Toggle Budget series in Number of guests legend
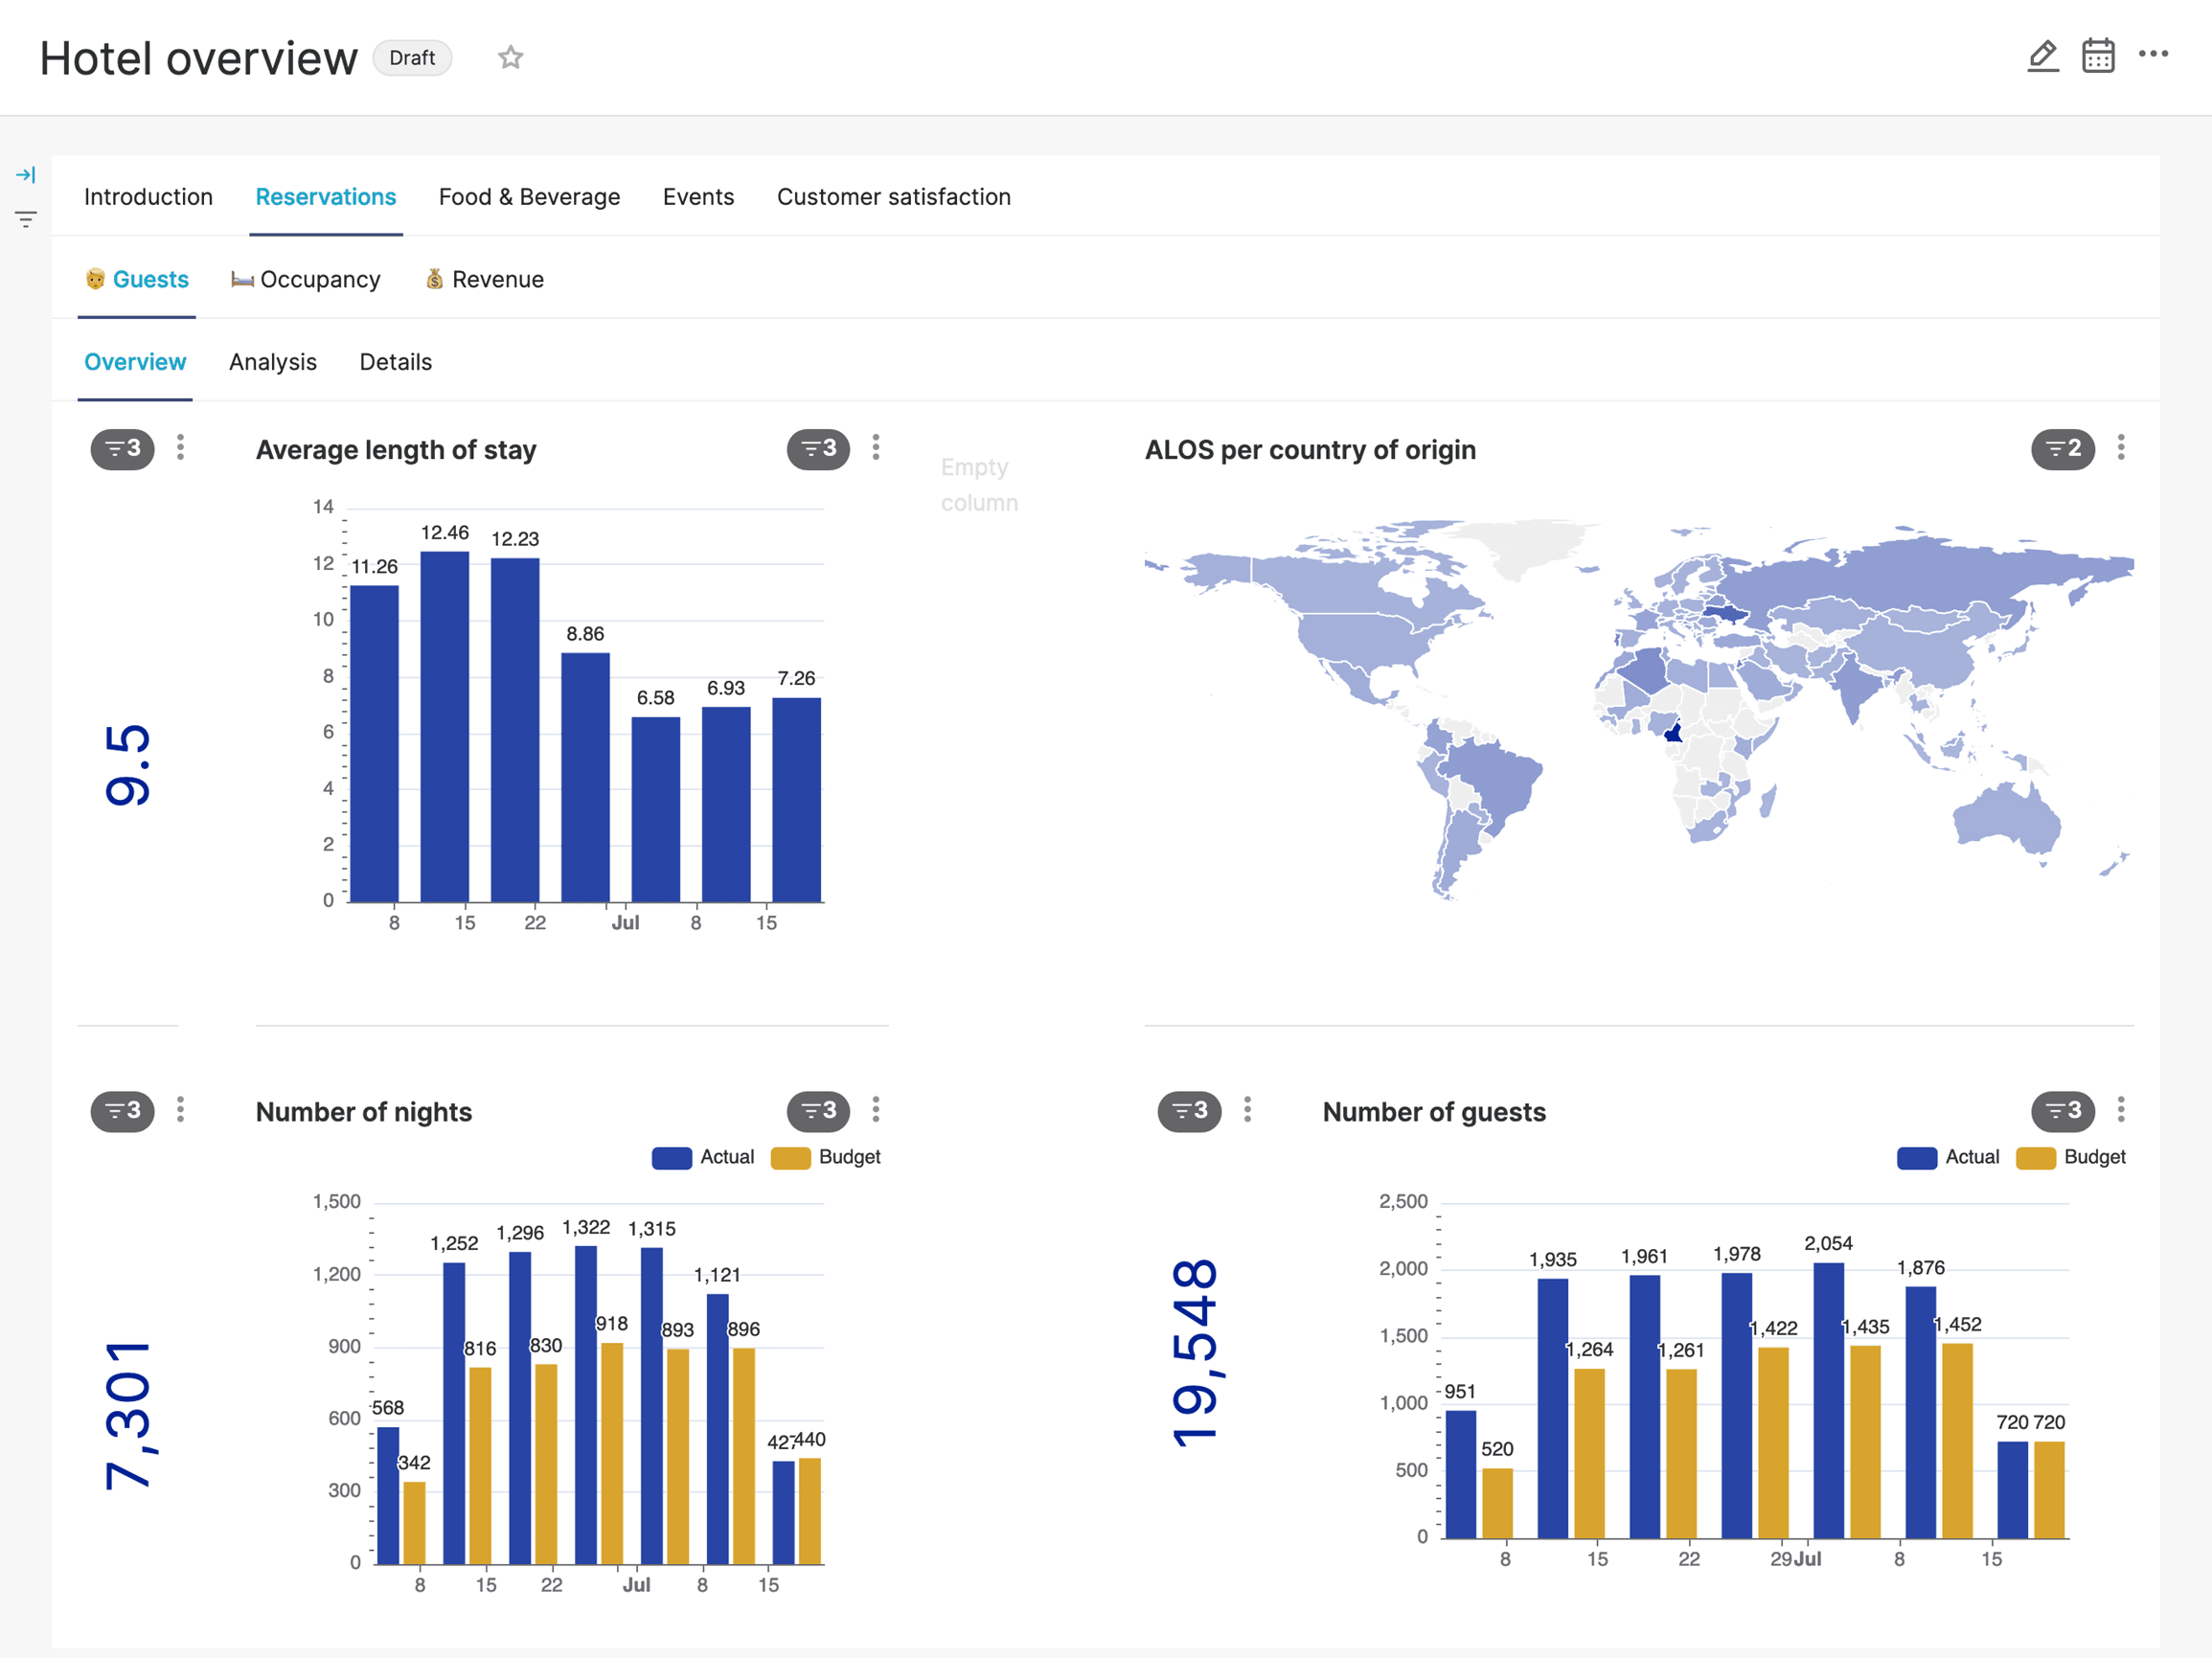2212x1658 pixels. pyautogui.click(x=2093, y=1157)
